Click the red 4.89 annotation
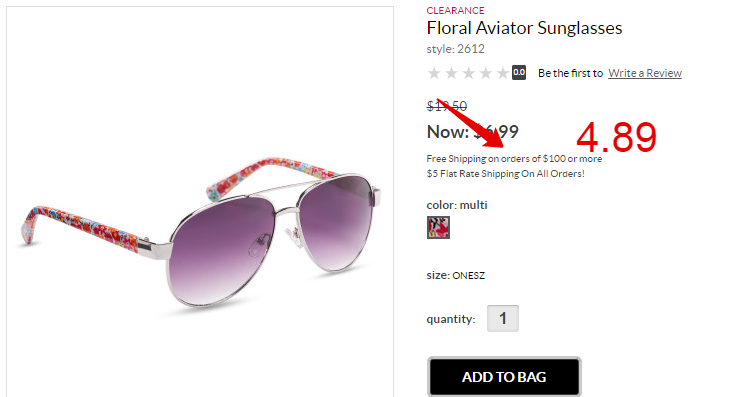Image resolution: width=746 pixels, height=397 pixels. tap(616, 137)
